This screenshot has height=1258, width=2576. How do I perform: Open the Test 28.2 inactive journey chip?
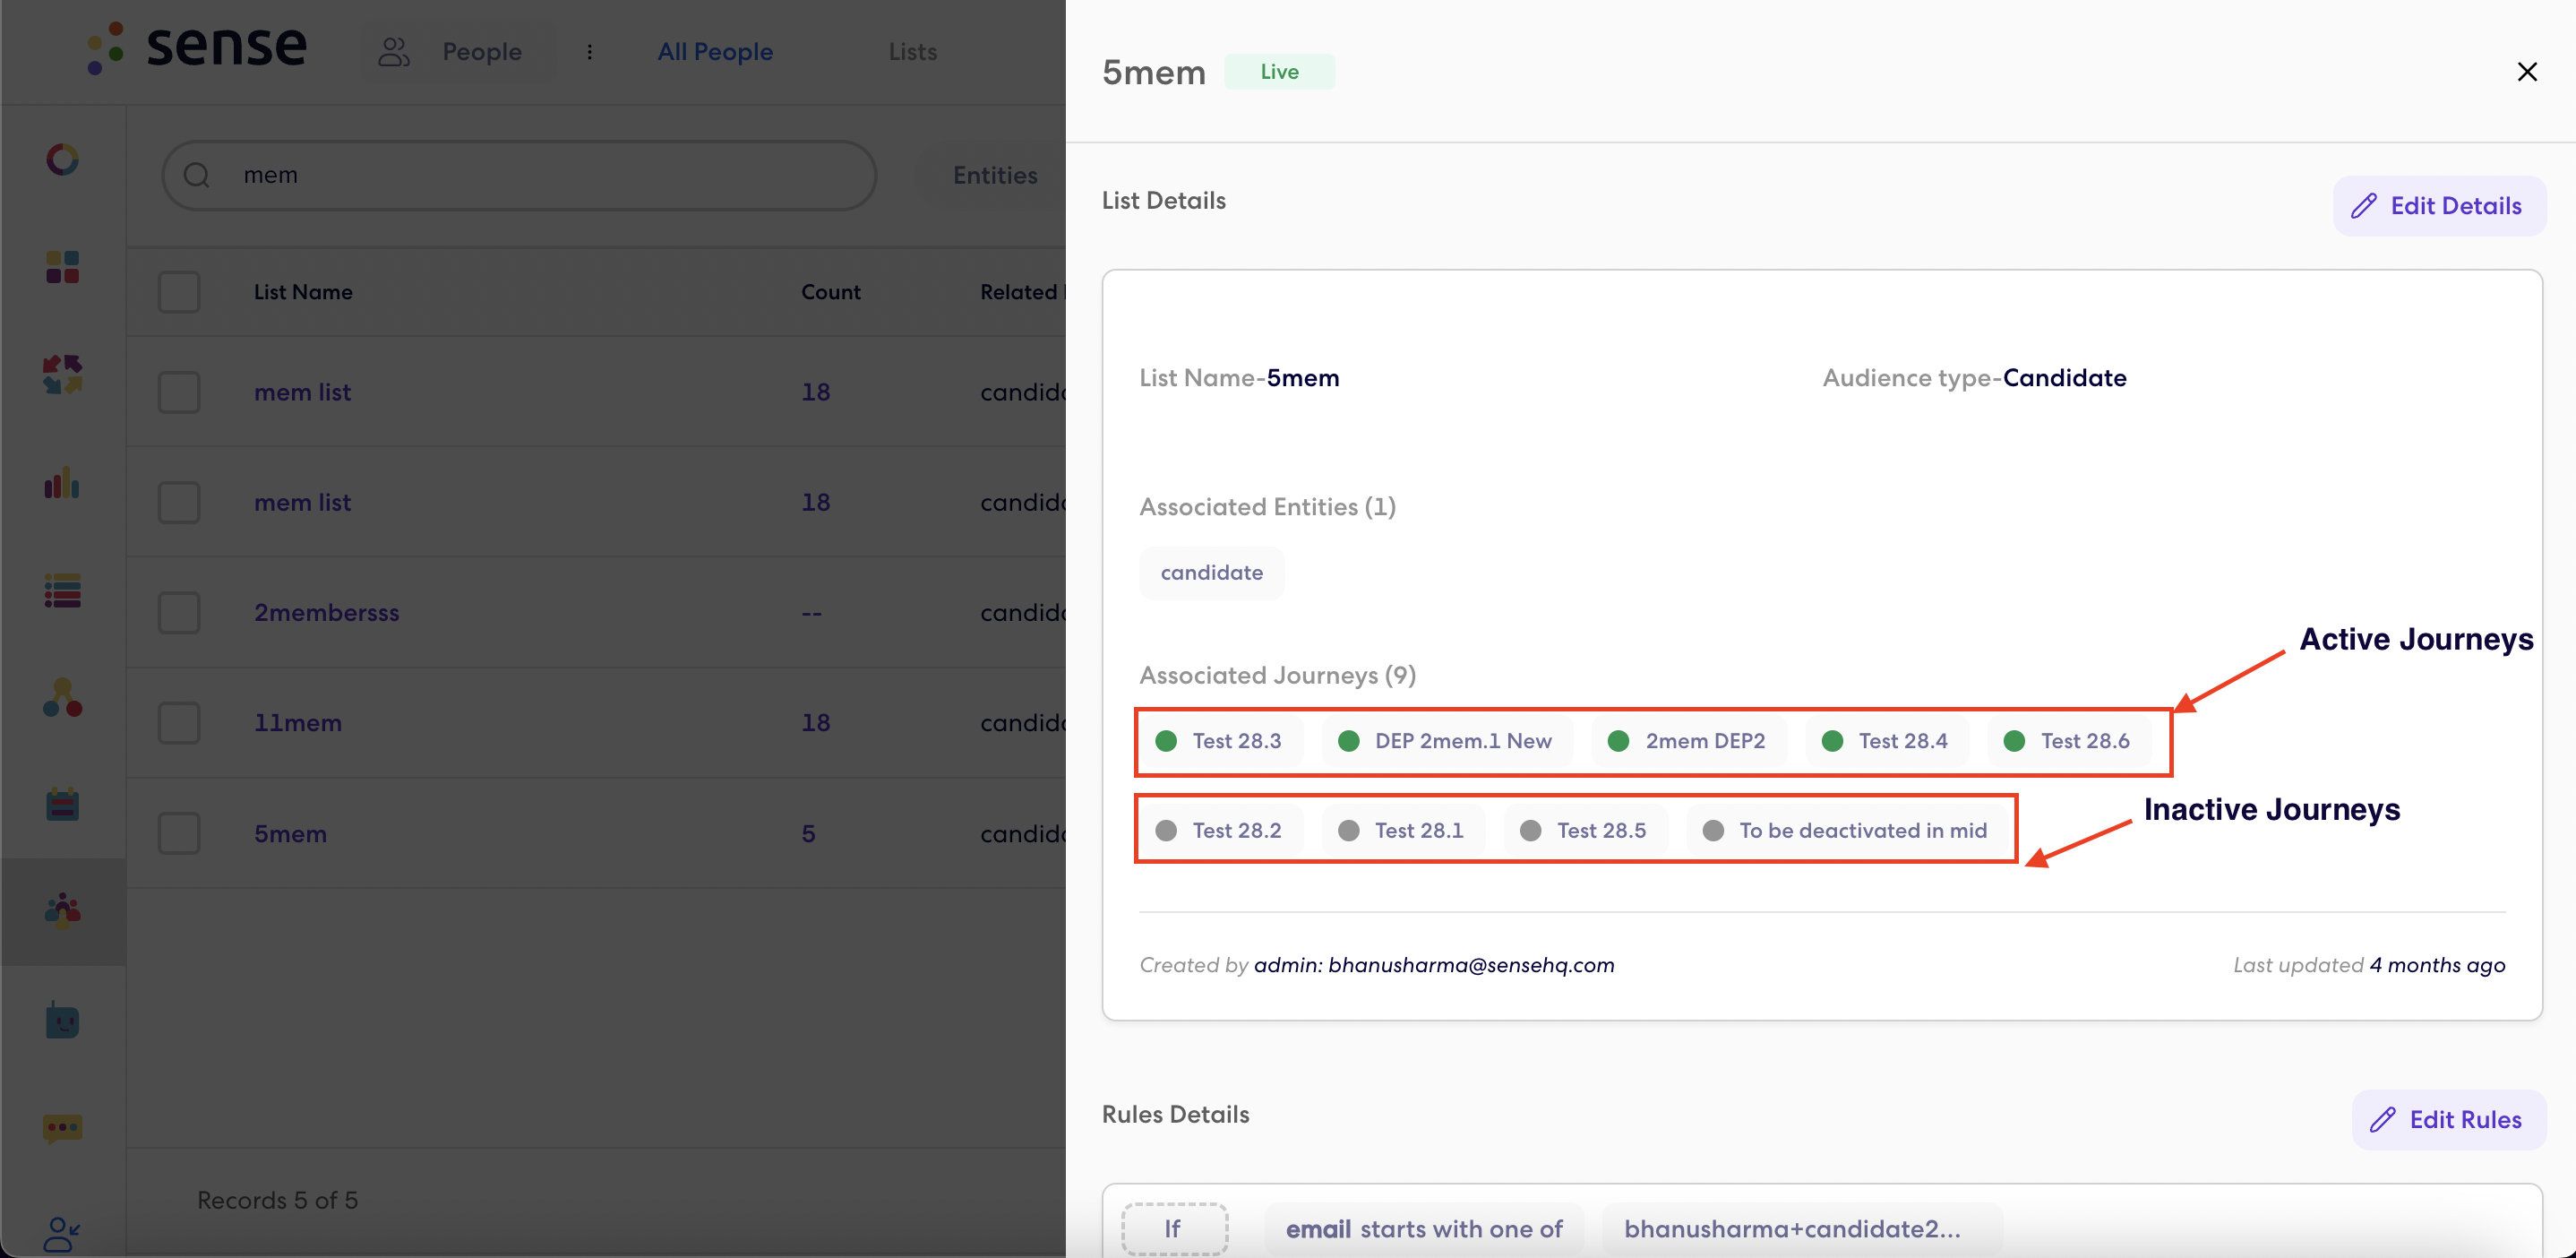pos(1219,830)
